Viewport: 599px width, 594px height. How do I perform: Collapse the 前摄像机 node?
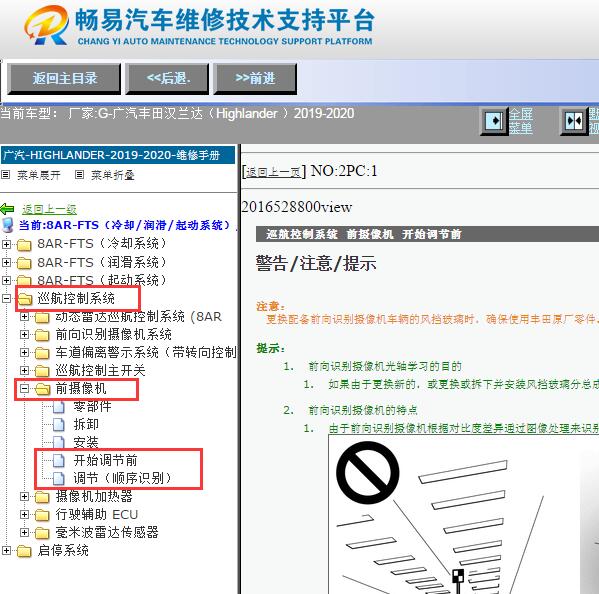pyautogui.click(x=24, y=388)
